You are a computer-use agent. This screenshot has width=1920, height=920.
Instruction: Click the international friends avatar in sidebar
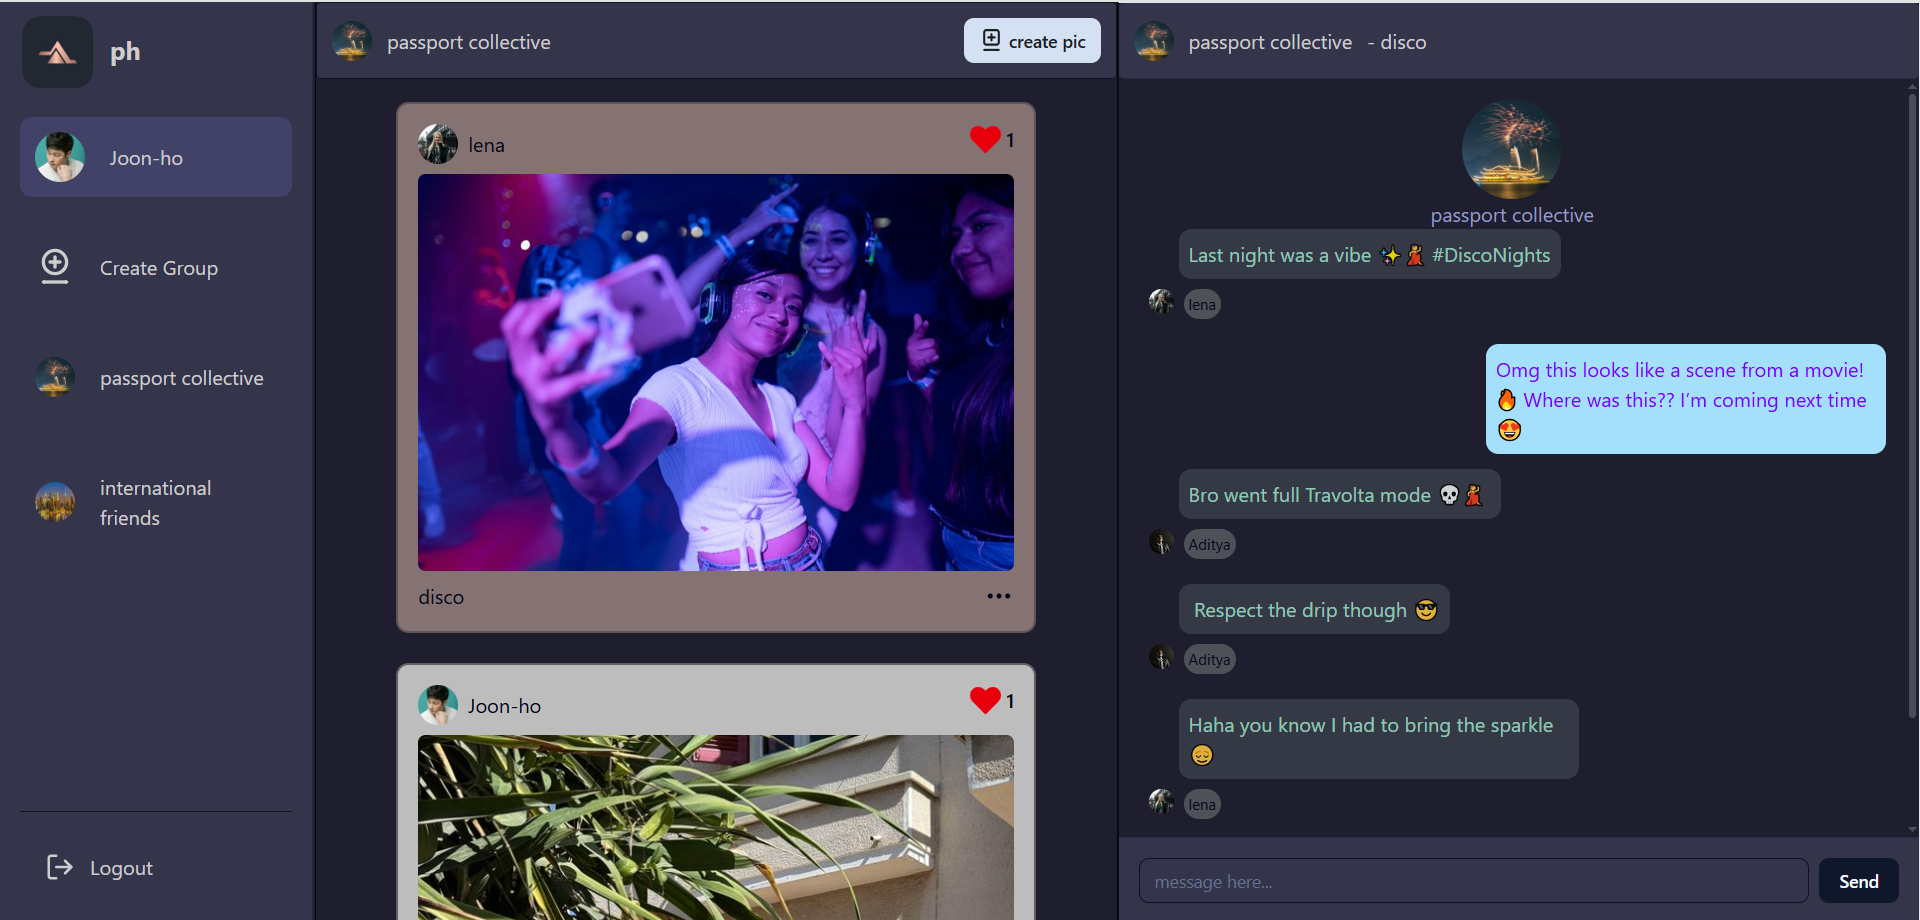tap(55, 502)
